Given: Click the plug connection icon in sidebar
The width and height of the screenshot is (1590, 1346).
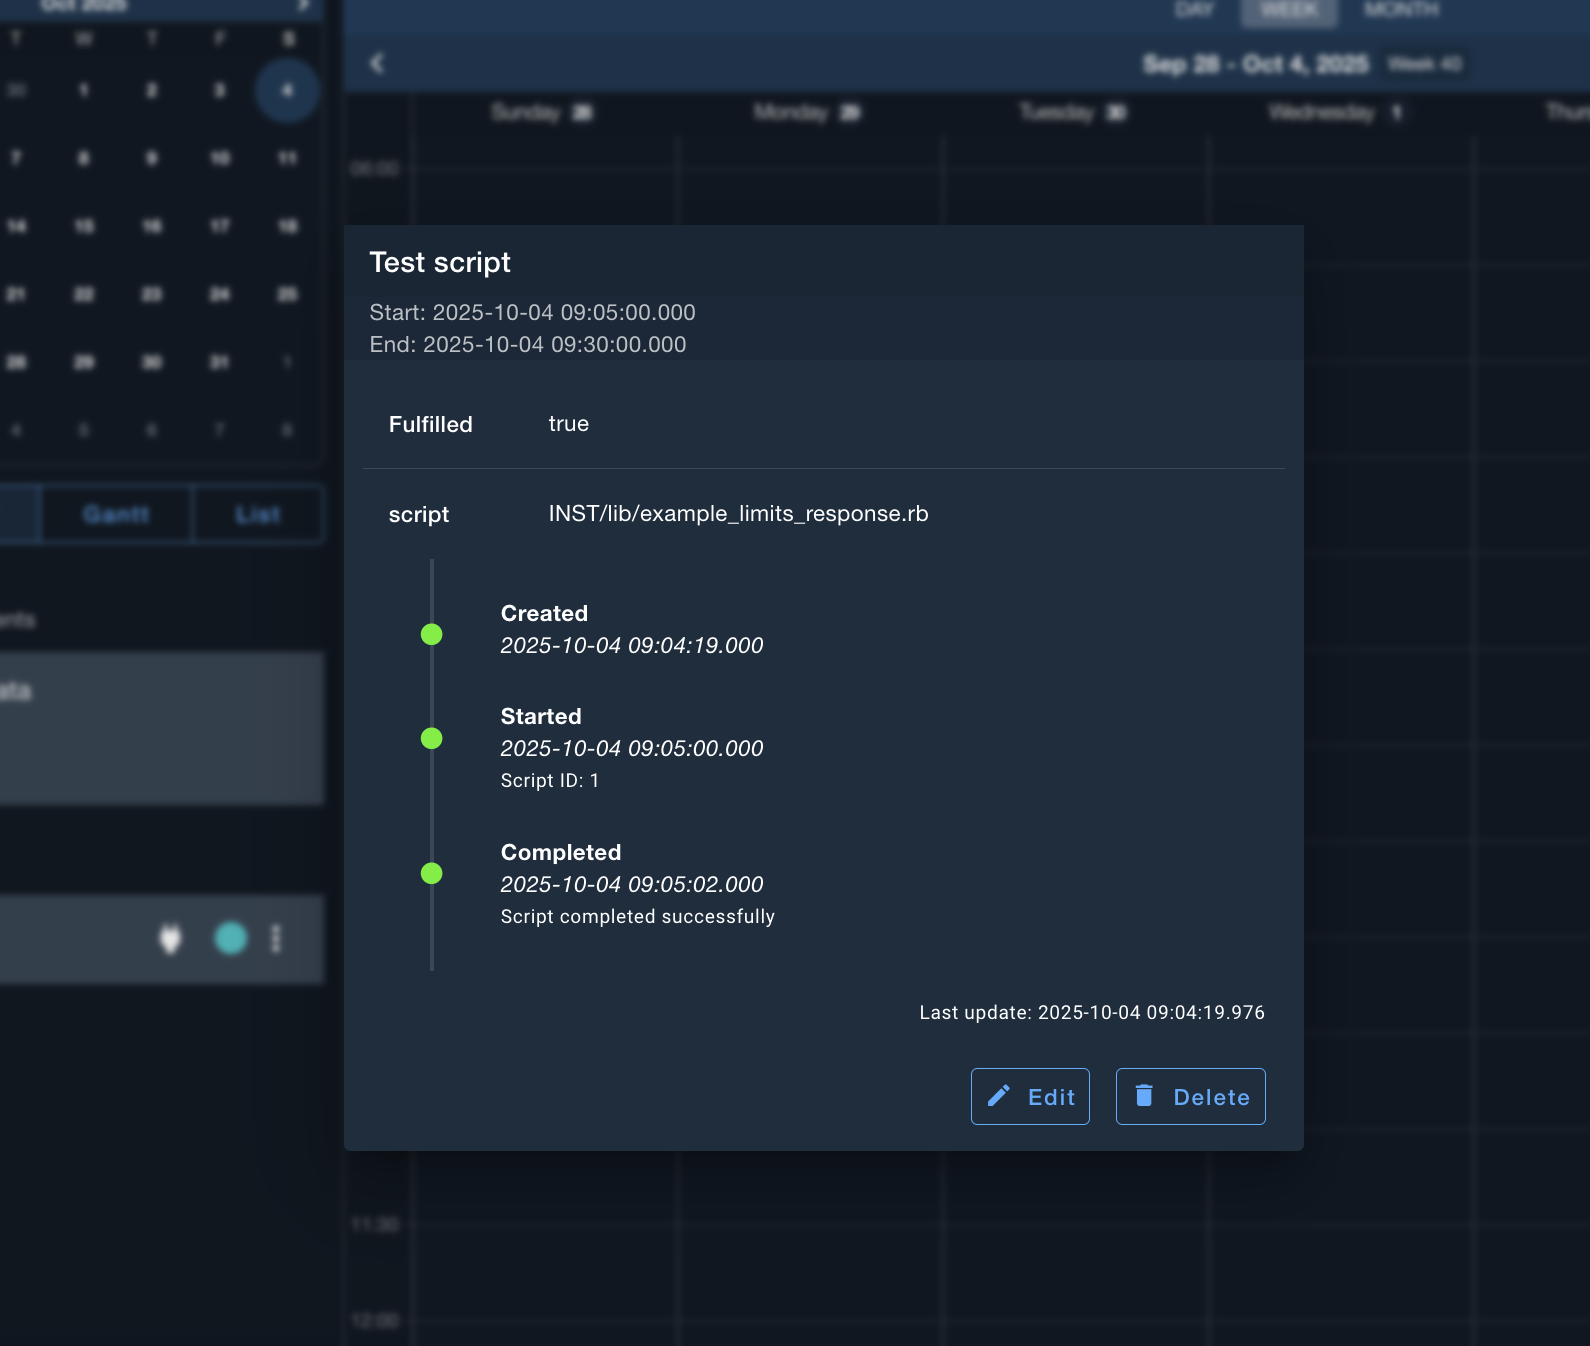Looking at the screenshot, I should point(170,939).
